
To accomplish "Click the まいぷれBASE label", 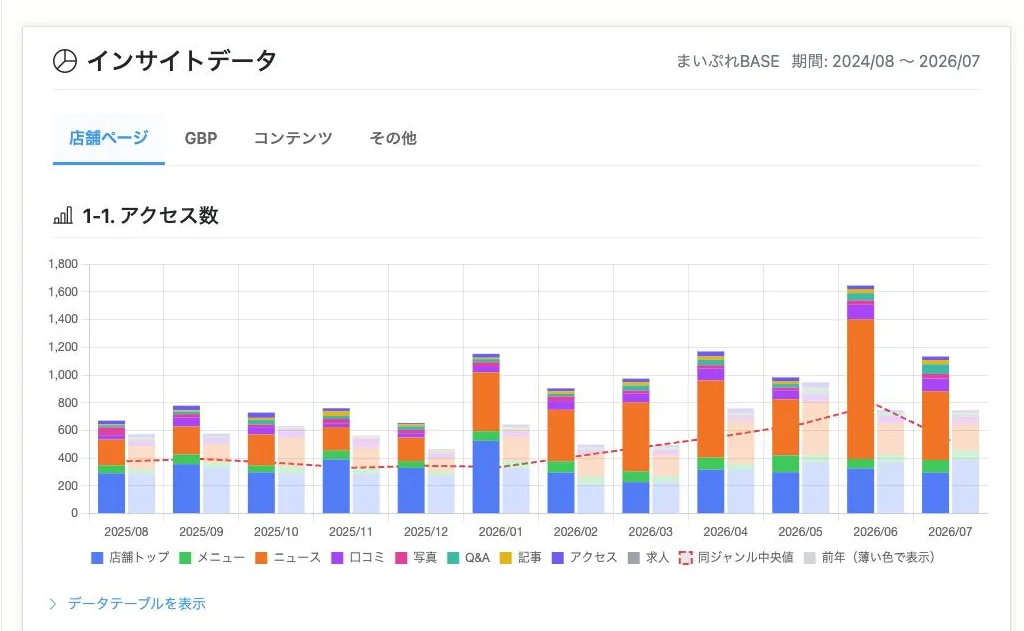I will pos(728,61).
